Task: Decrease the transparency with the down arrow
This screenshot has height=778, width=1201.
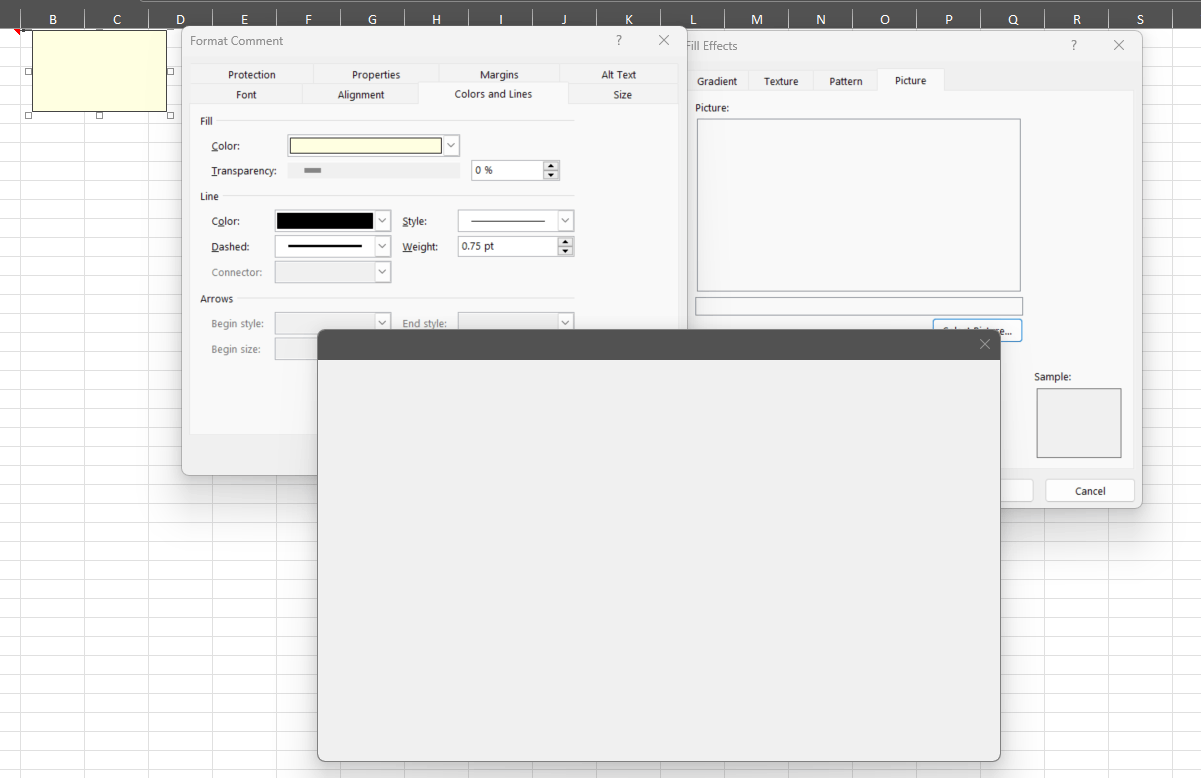Action: [x=551, y=176]
